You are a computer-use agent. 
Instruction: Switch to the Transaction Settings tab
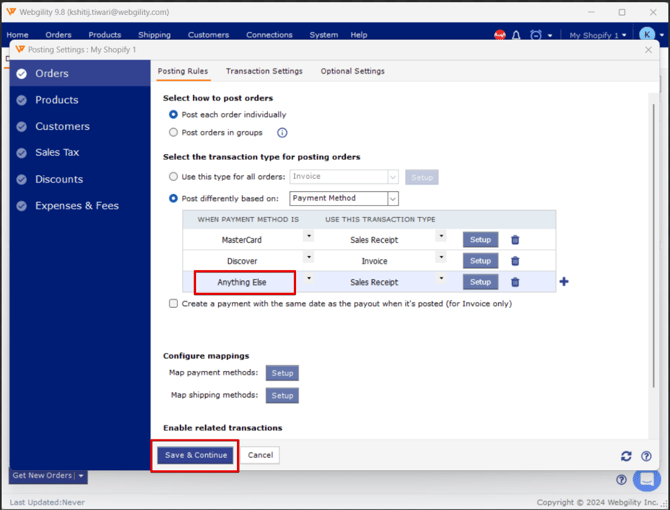click(264, 71)
